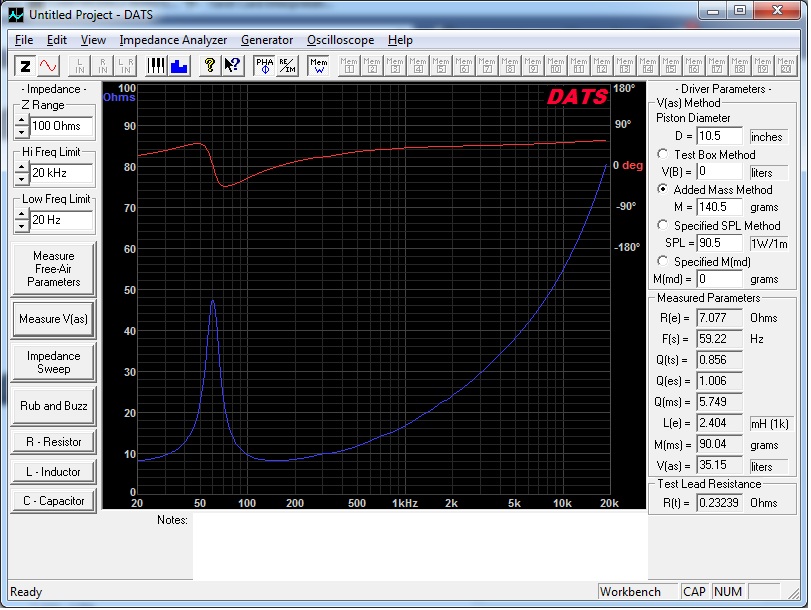
Task: Open the SPL 1W/1m unit selector
Action: pyautogui.click(x=769, y=243)
